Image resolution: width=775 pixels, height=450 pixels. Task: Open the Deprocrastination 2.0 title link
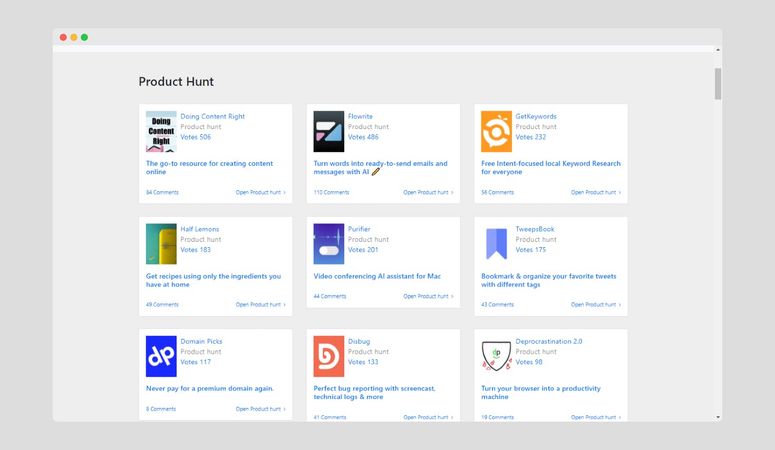tap(549, 341)
